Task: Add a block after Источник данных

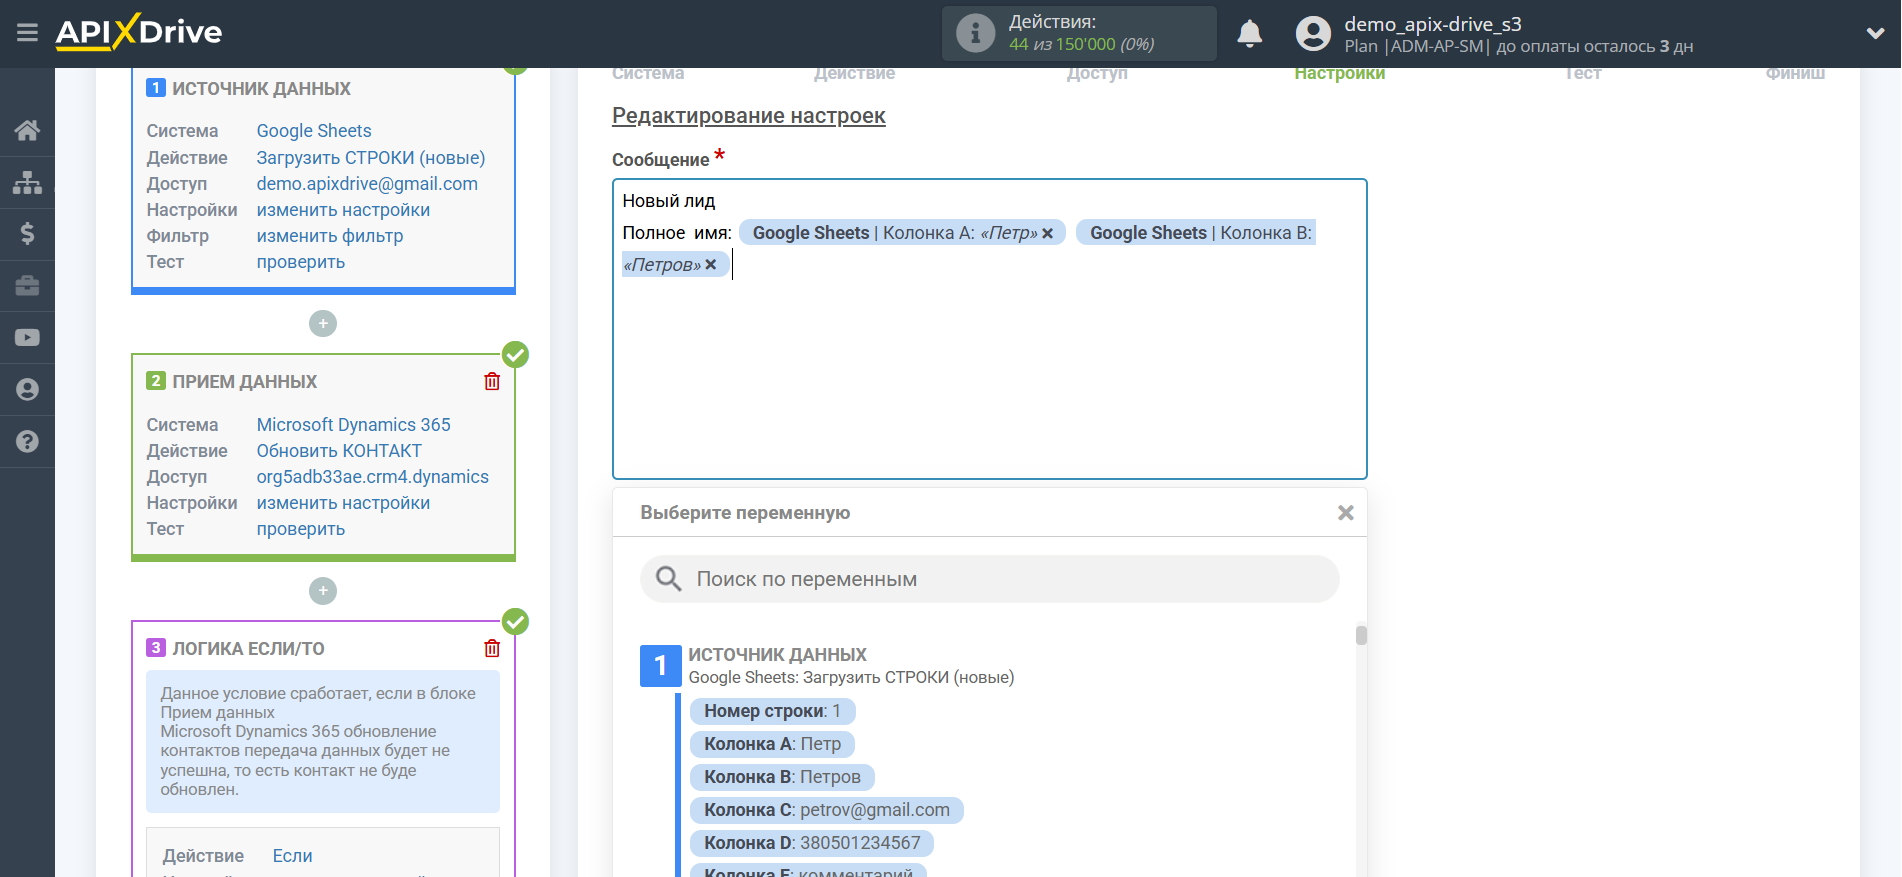Action: (x=323, y=324)
